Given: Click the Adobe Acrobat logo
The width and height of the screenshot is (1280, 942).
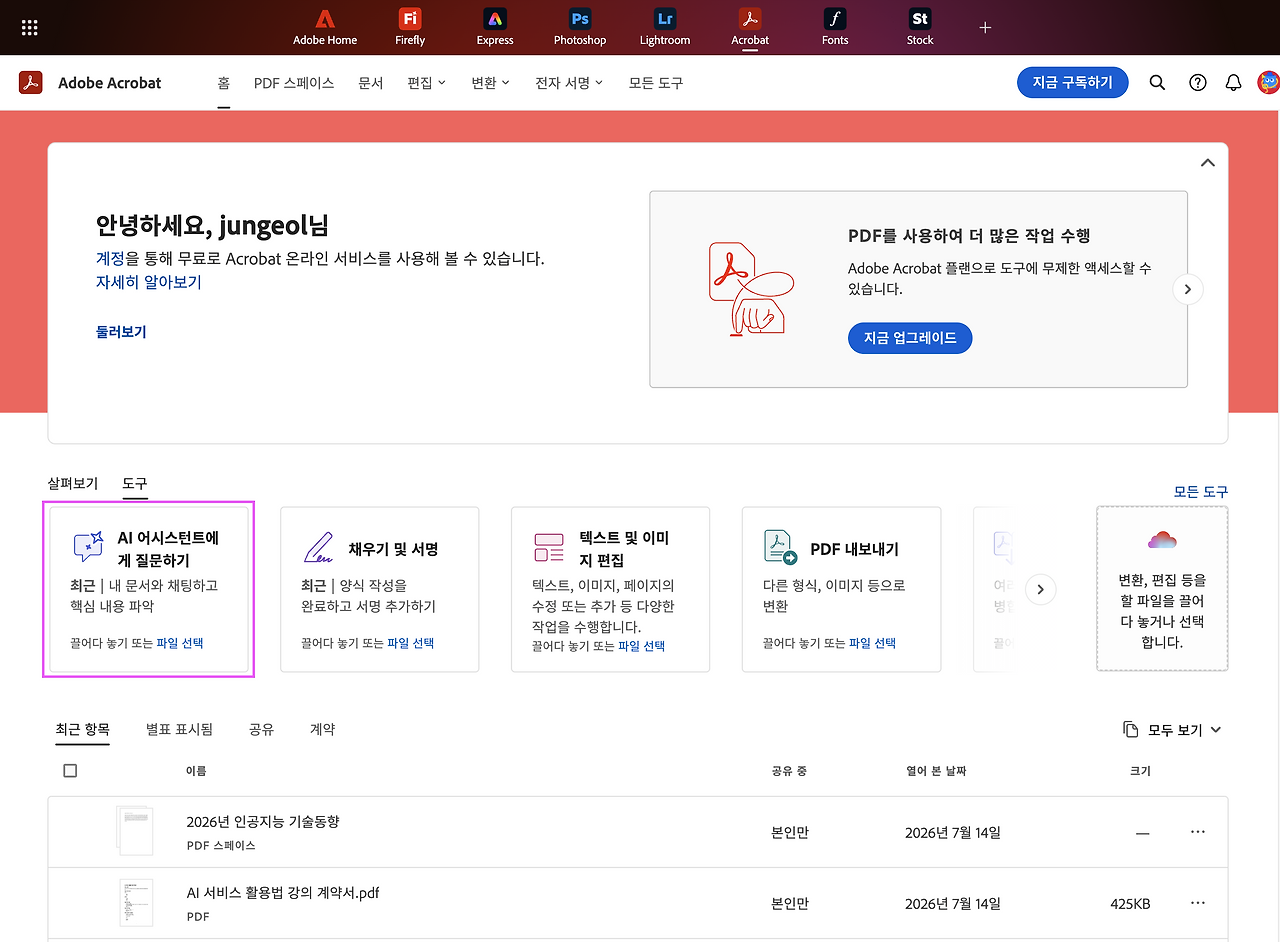Looking at the screenshot, I should click(30, 83).
